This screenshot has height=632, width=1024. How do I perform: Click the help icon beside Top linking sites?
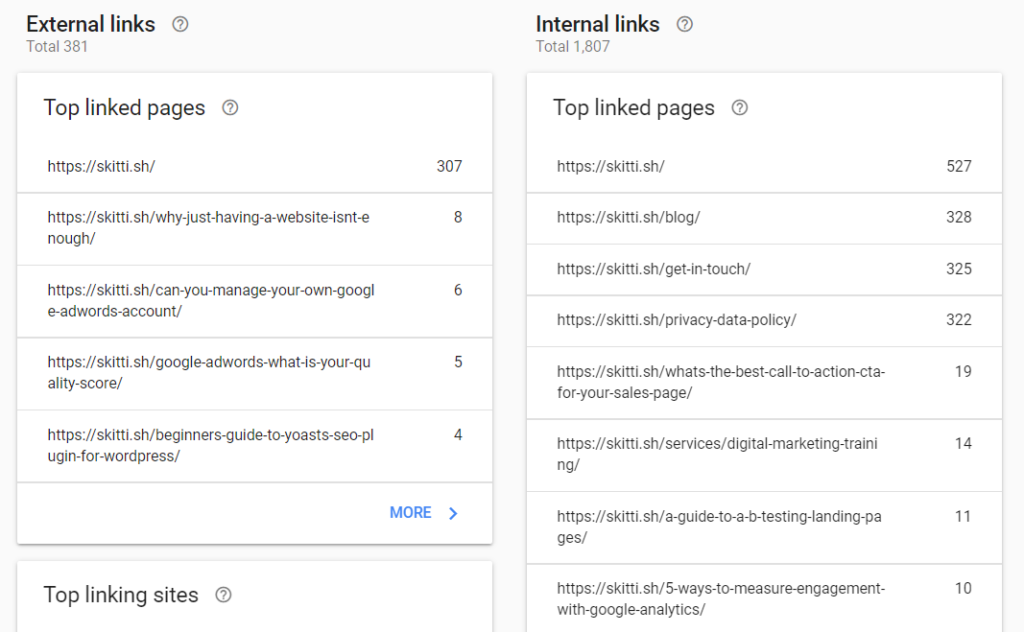(223, 595)
